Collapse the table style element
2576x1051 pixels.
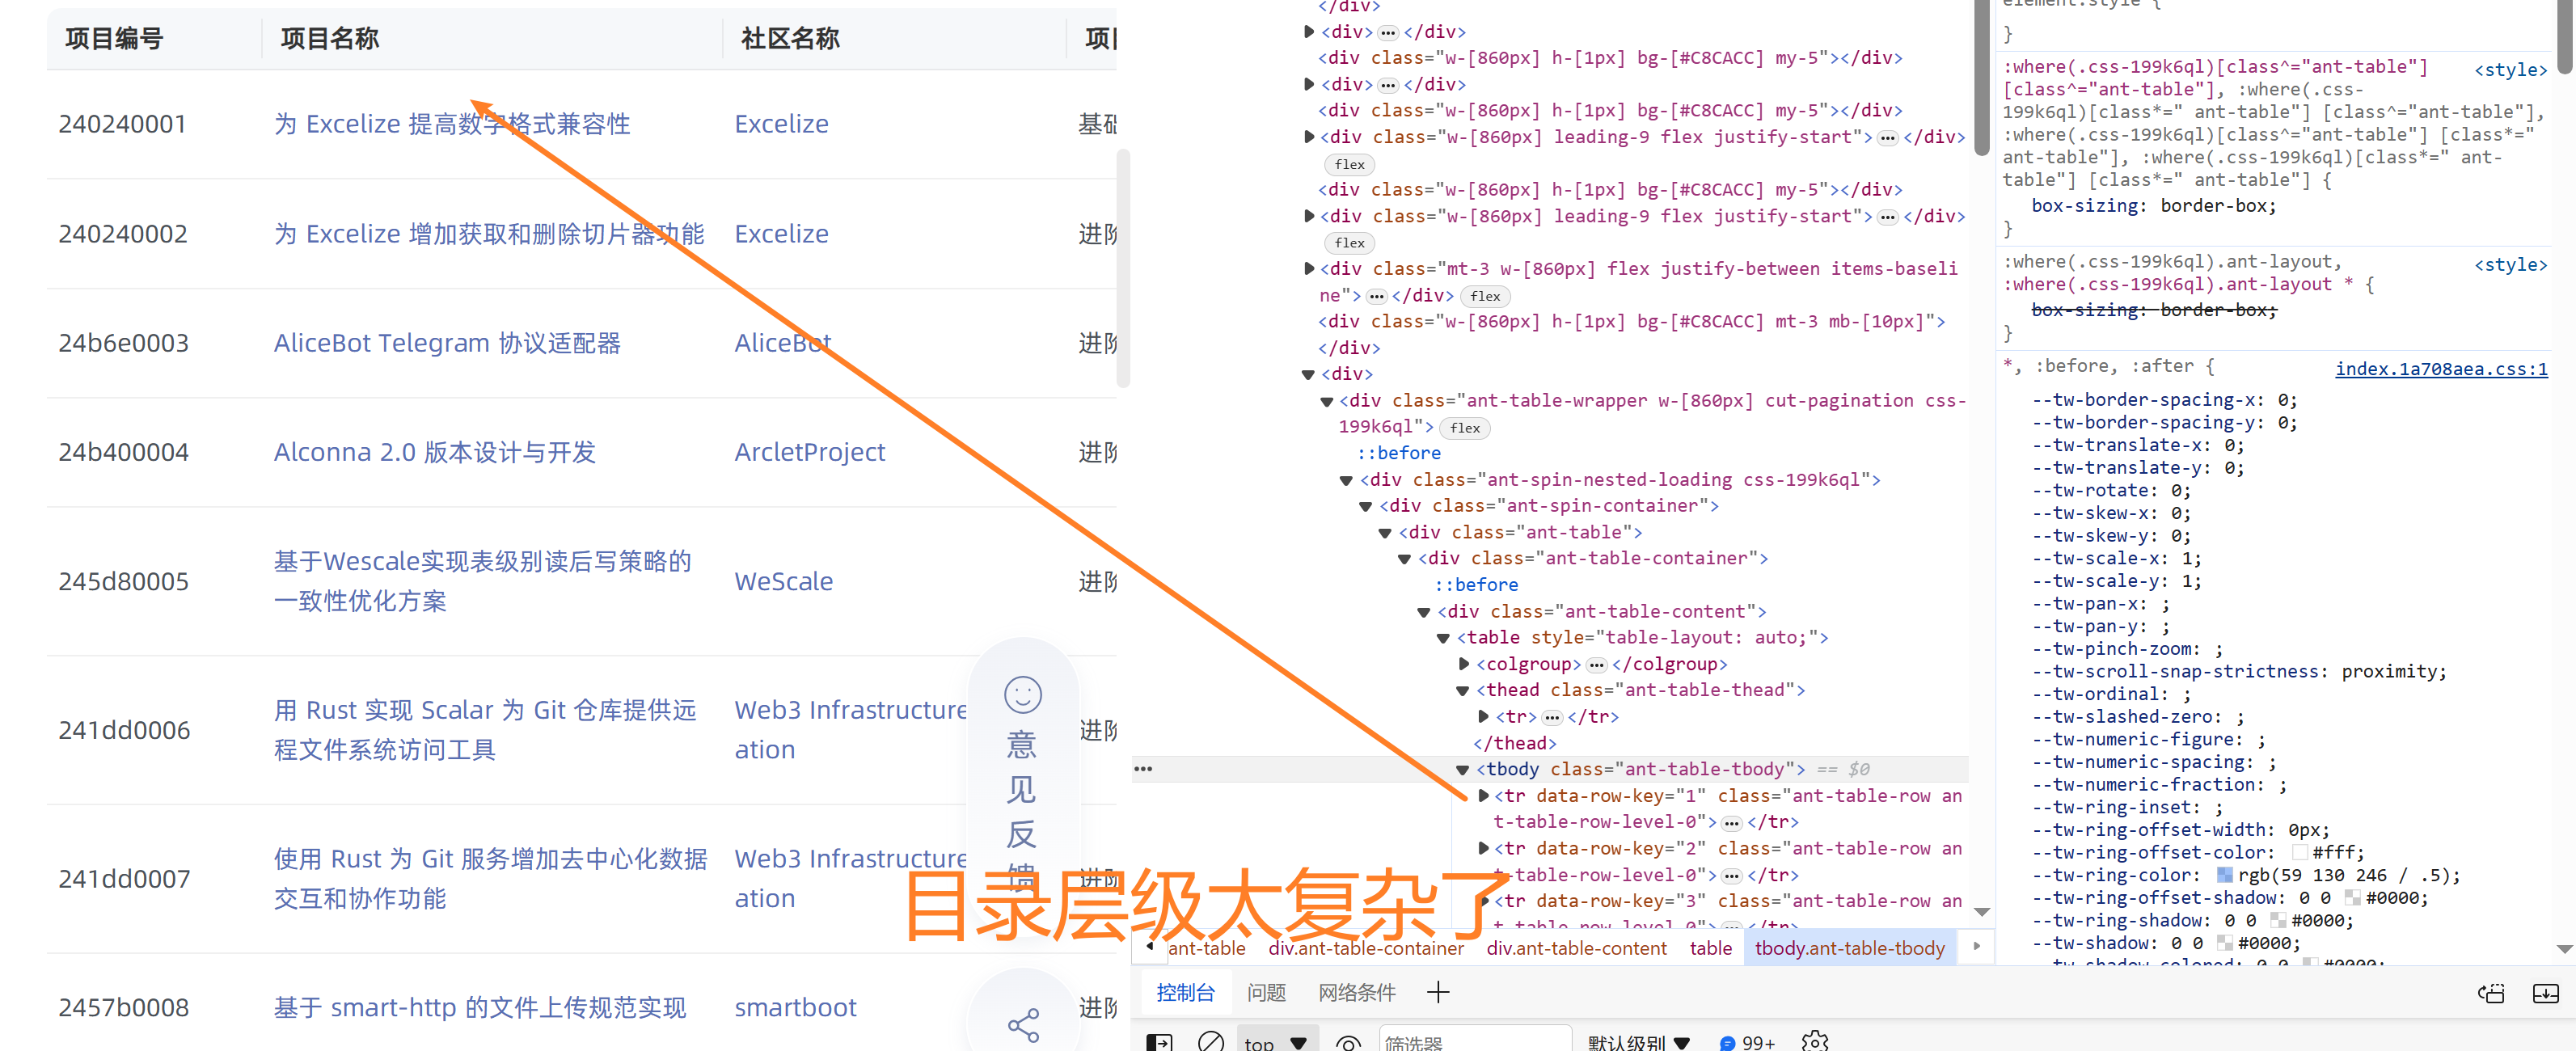1443,637
